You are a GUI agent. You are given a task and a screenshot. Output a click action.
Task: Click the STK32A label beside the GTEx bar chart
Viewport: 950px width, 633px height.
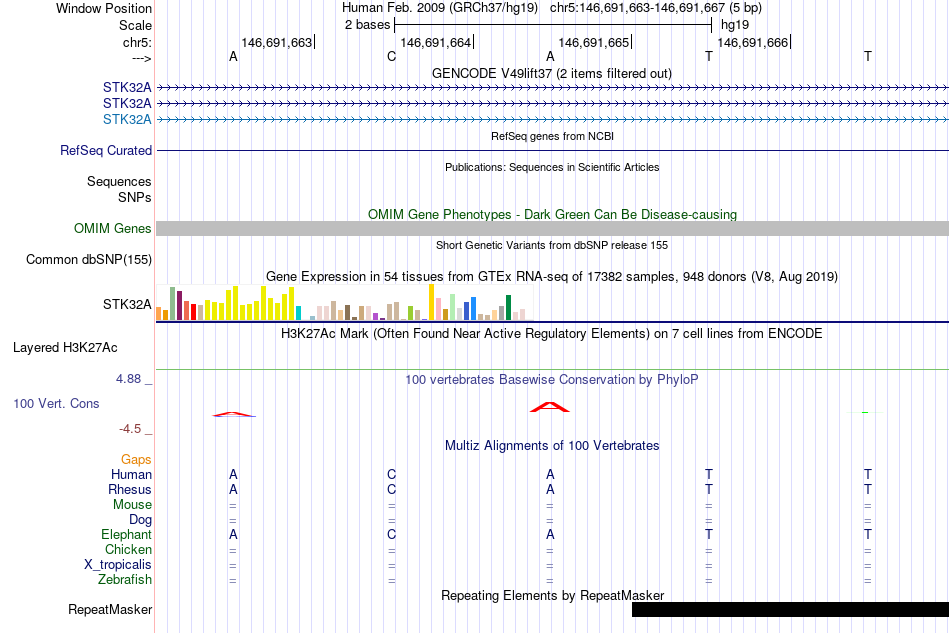tap(127, 304)
